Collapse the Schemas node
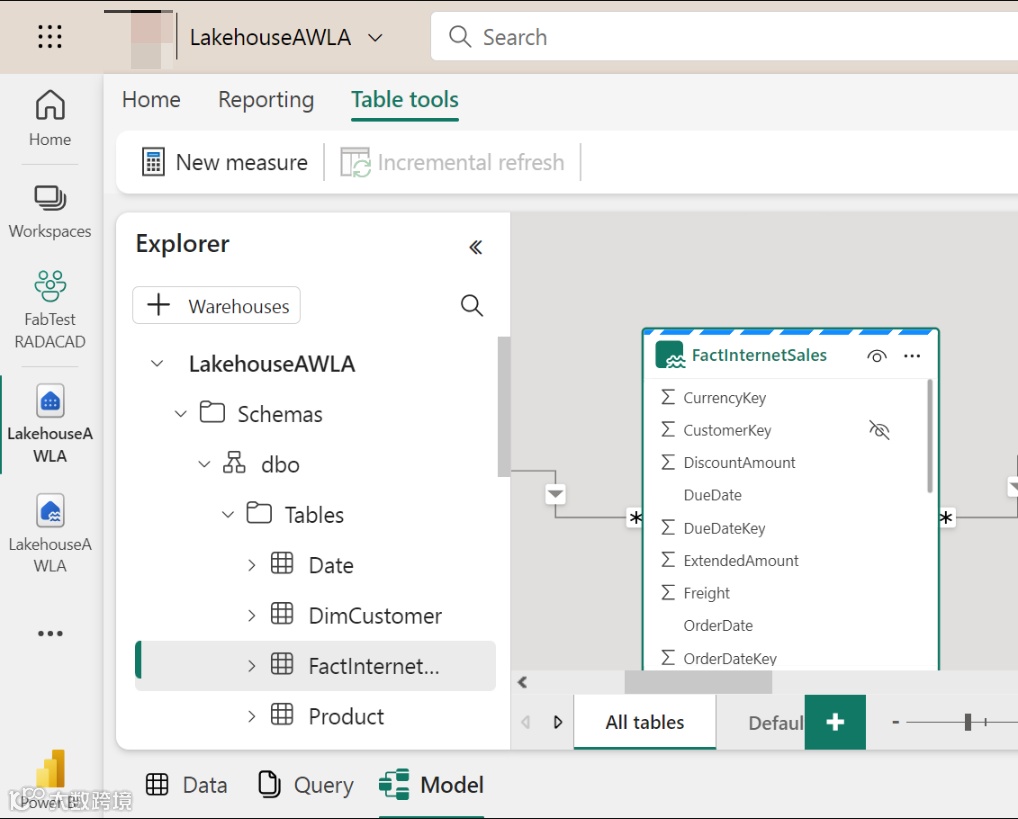 click(180, 414)
